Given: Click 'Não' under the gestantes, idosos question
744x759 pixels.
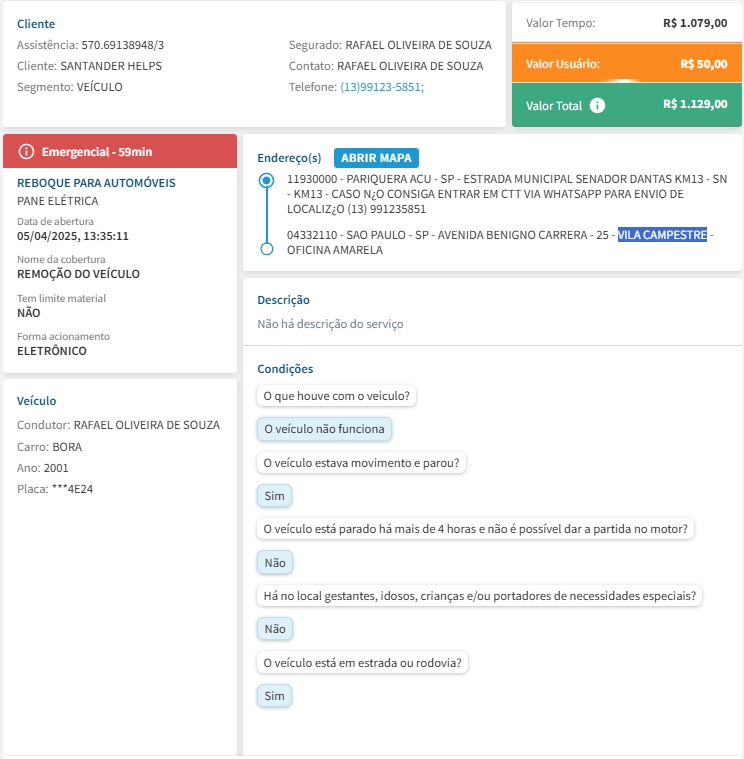Looking at the screenshot, I should [x=274, y=629].
